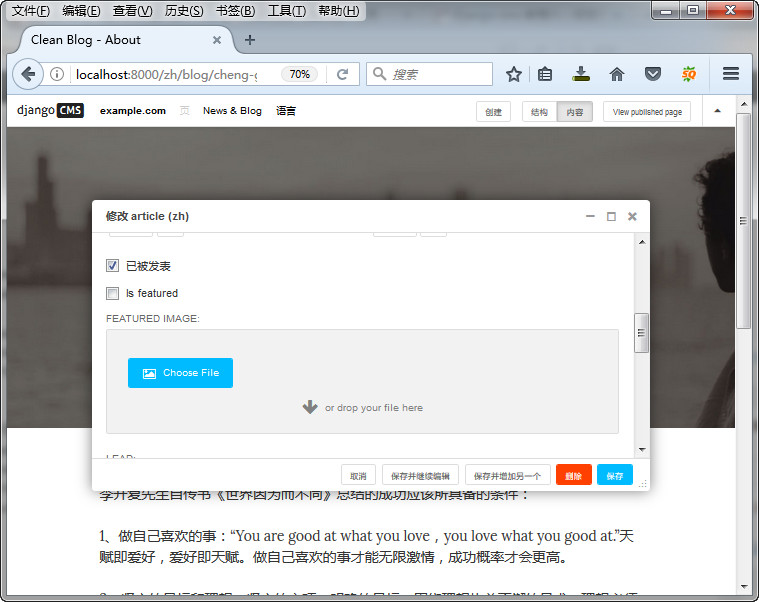Click the modal resize grip corner
Screen dimensions: 759x602
pyautogui.click(x=643, y=483)
